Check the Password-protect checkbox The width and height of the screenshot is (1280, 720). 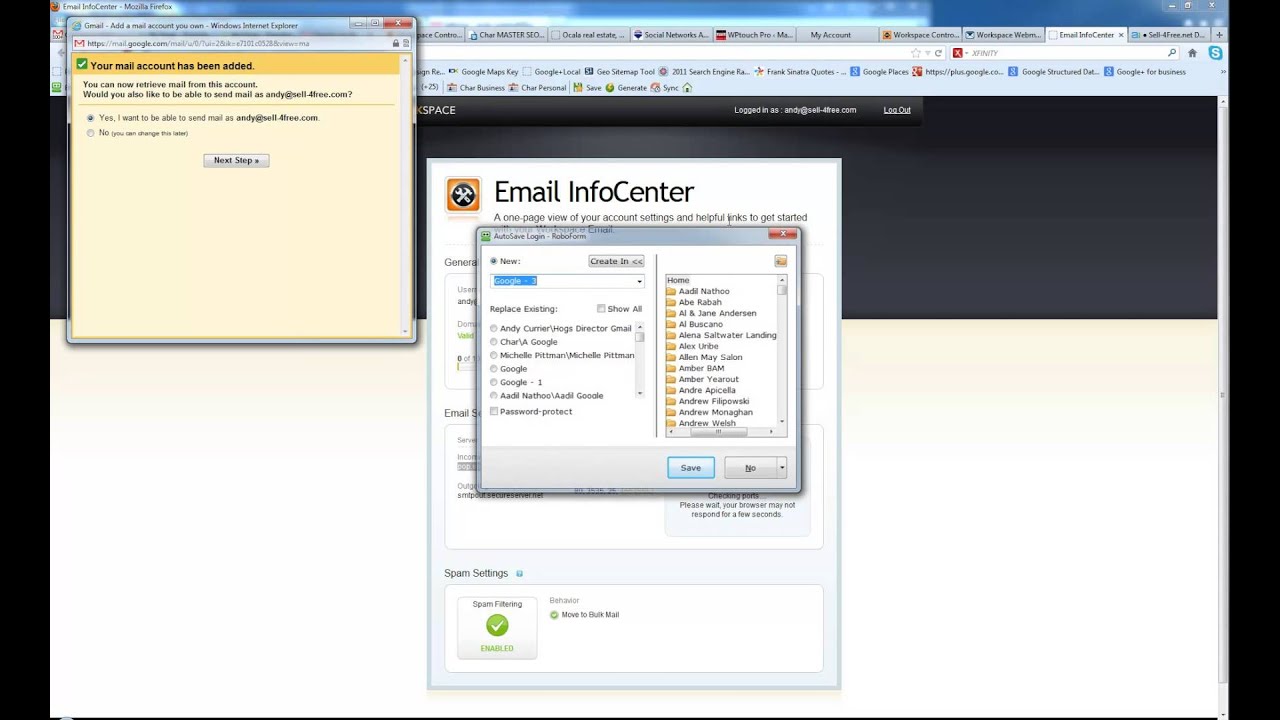[x=494, y=411]
